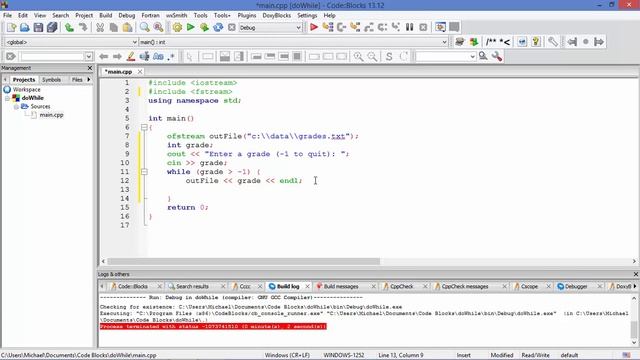Open DoxyBlocks preferences wrench icon
Image resolution: width=640 pixels, height=360 pixels.
pos(553,42)
